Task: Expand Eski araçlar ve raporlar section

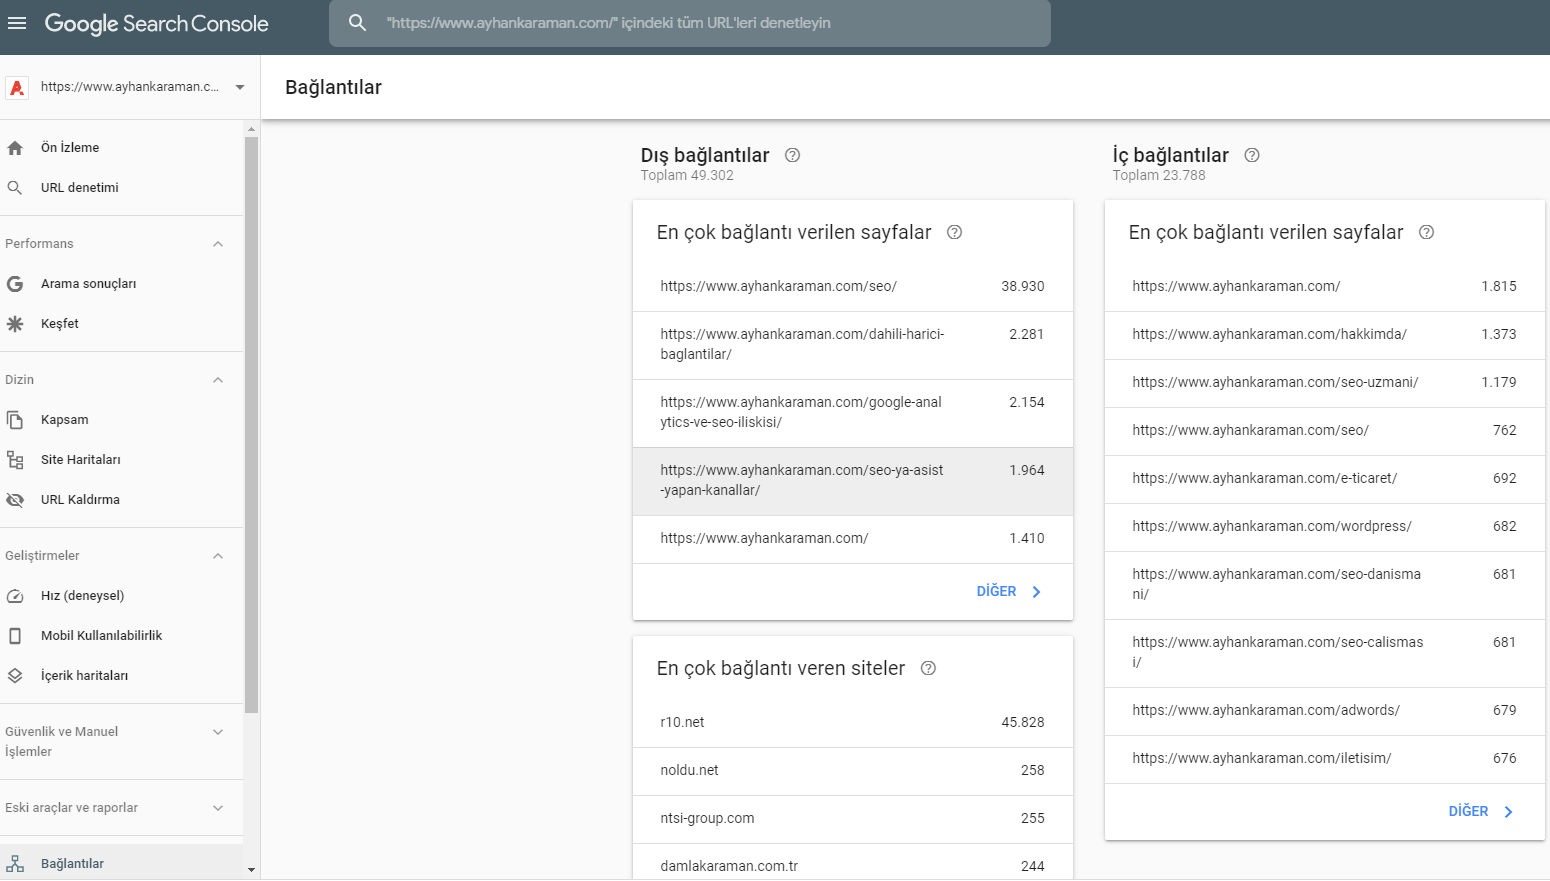Action: 218,808
